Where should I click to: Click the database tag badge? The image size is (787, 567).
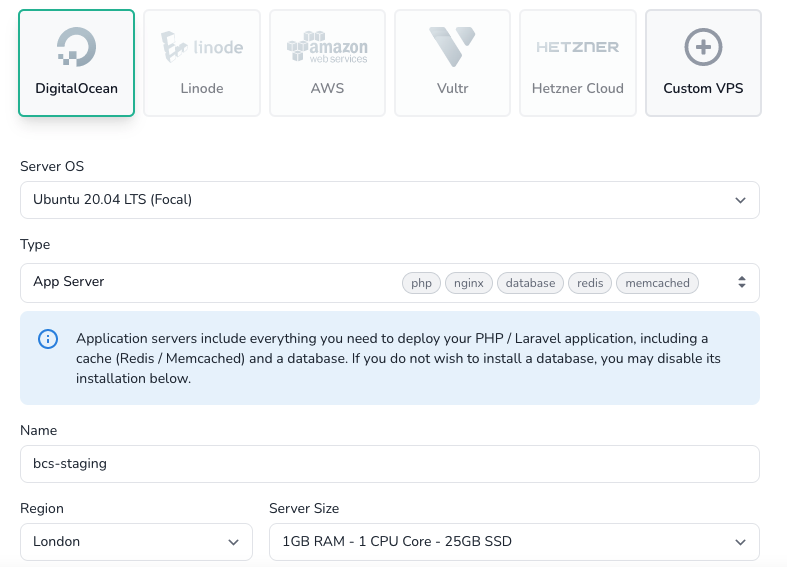[x=530, y=283]
